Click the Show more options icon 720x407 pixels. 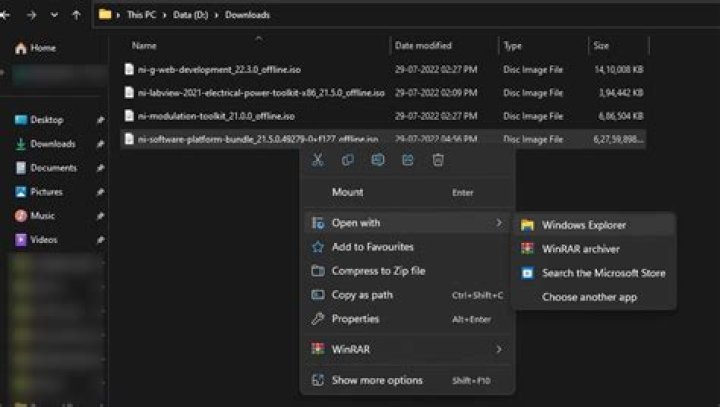[x=318, y=380]
